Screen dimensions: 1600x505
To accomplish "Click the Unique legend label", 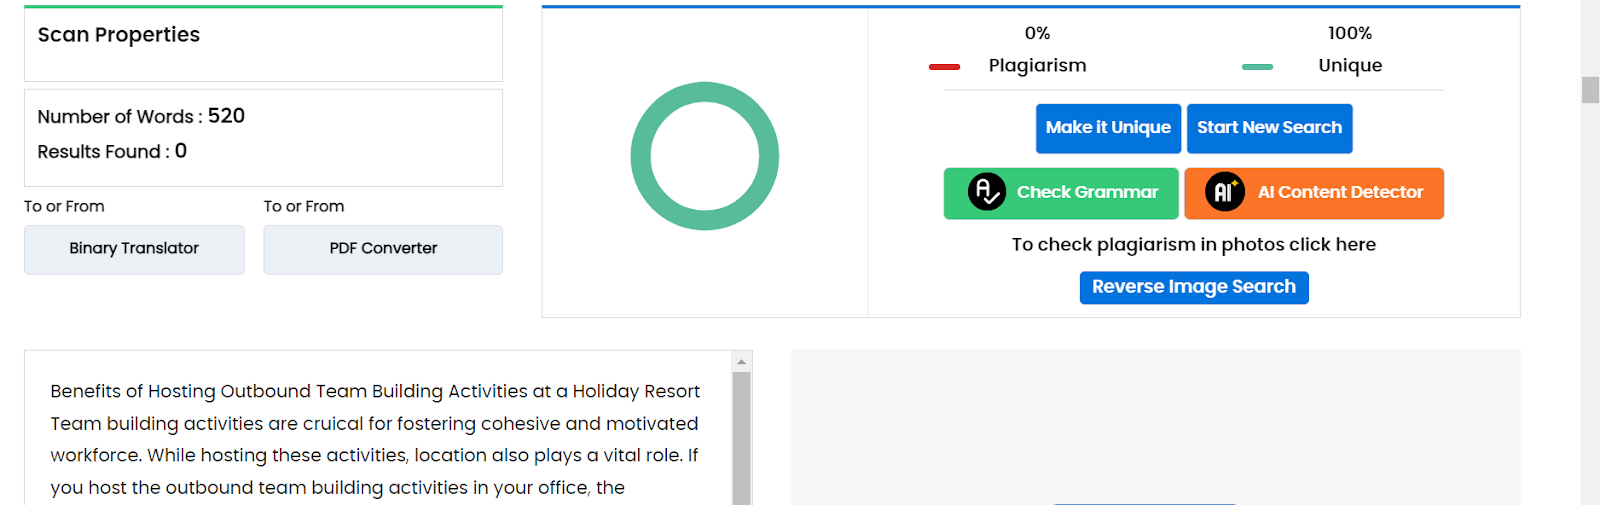I will pyautogui.click(x=1350, y=66).
